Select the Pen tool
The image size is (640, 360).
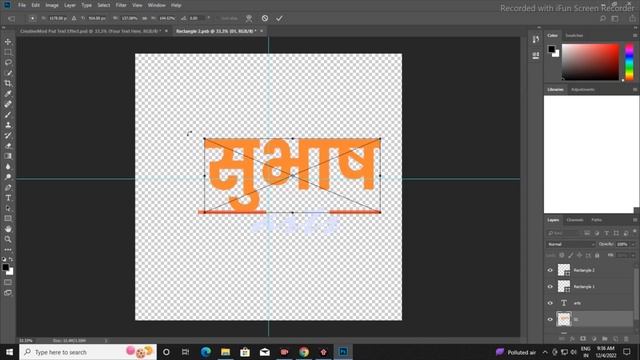coord(8,187)
